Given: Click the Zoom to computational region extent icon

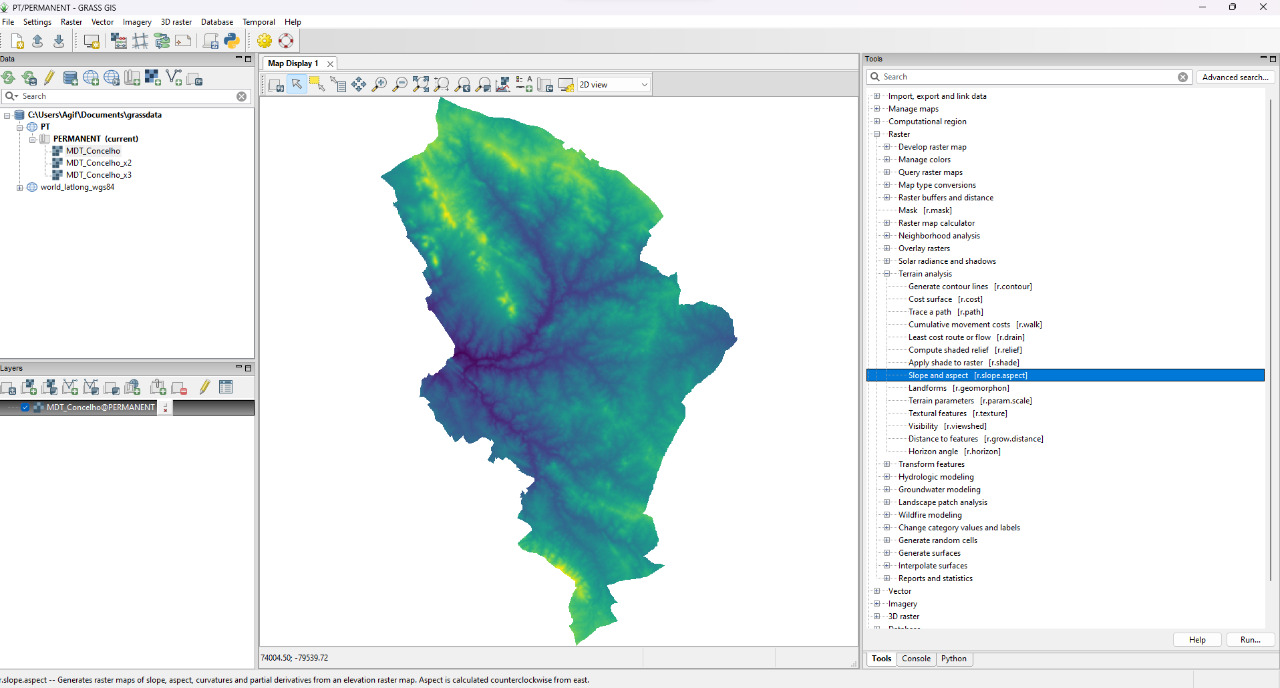Looking at the screenshot, I should 441,85.
